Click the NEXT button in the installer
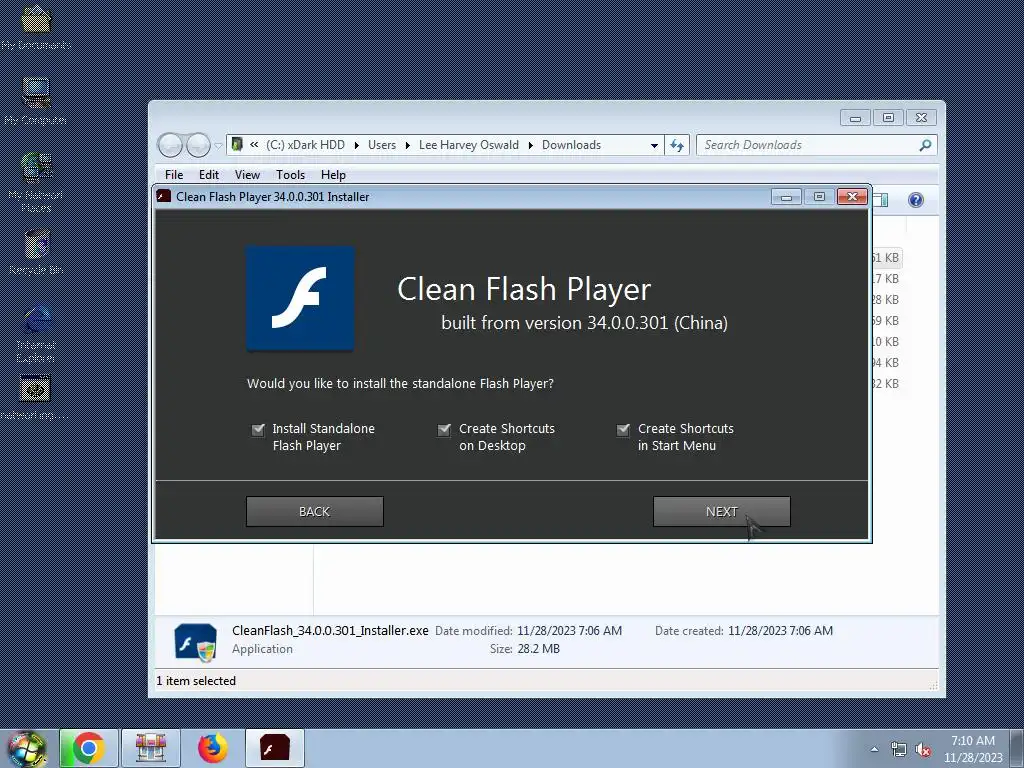Screen dimensions: 1024x768 point(722,511)
